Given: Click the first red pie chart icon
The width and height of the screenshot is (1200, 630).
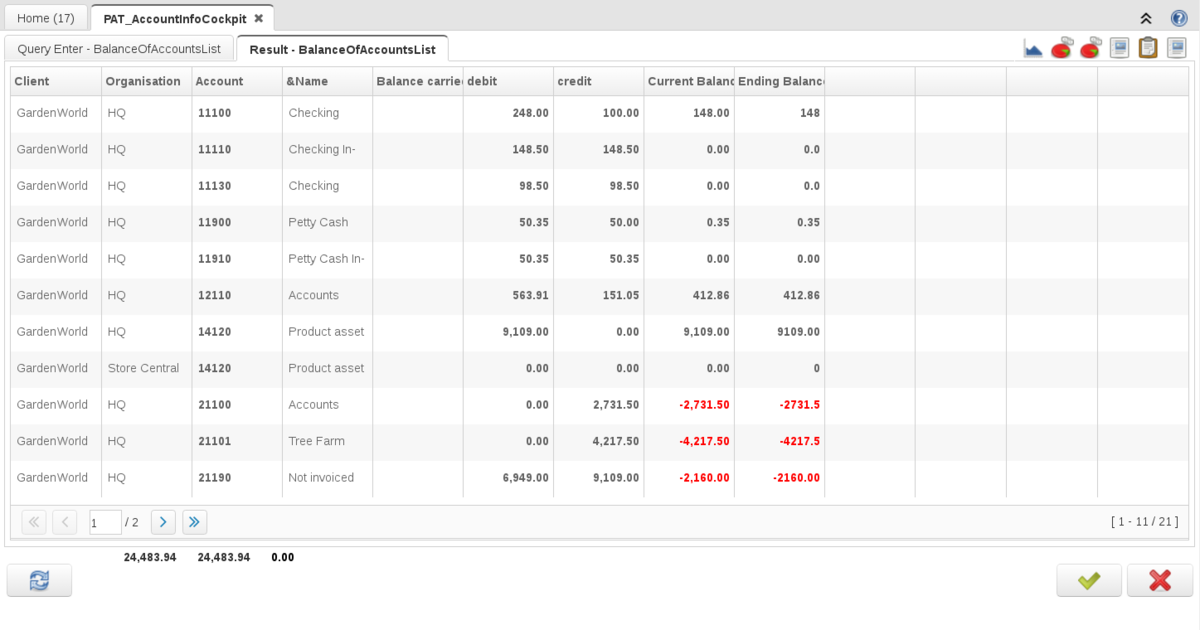Looking at the screenshot, I should [x=1062, y=48].
